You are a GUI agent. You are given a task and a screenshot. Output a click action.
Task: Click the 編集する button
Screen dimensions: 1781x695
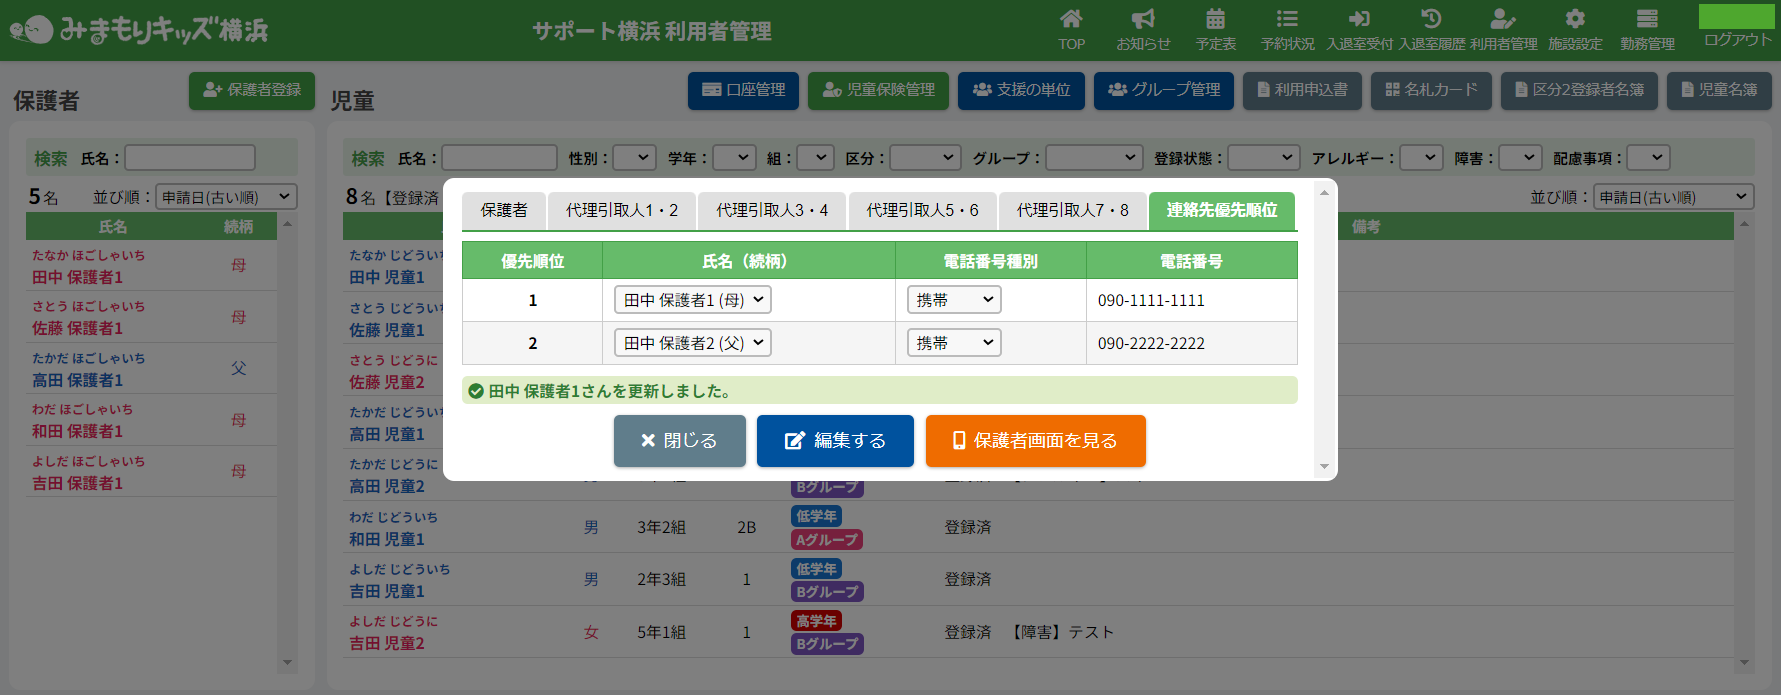[835, 441]
